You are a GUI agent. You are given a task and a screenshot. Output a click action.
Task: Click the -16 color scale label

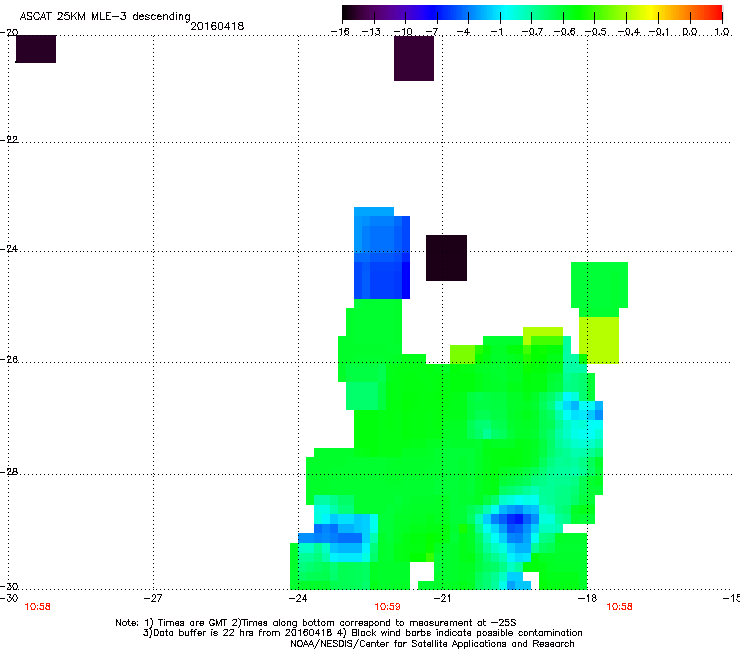pyautogui.click(x=340, y=32)
